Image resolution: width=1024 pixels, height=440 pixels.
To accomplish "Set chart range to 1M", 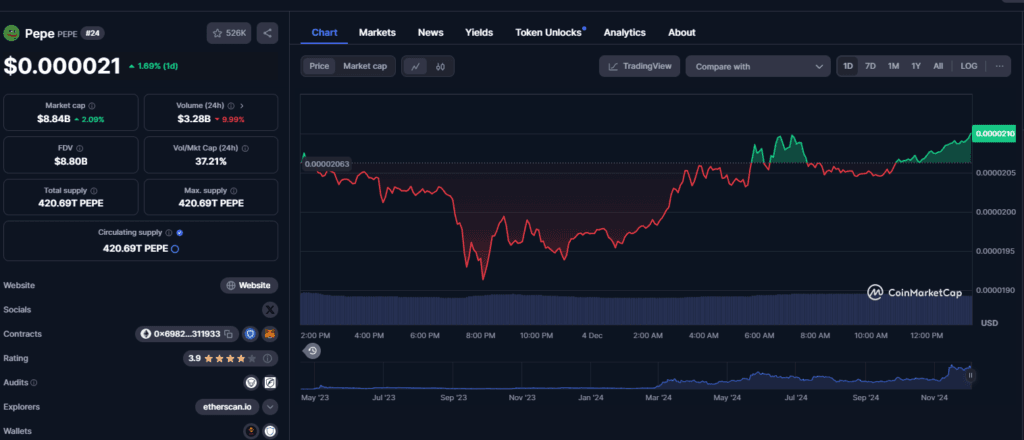I will [893, 66].
